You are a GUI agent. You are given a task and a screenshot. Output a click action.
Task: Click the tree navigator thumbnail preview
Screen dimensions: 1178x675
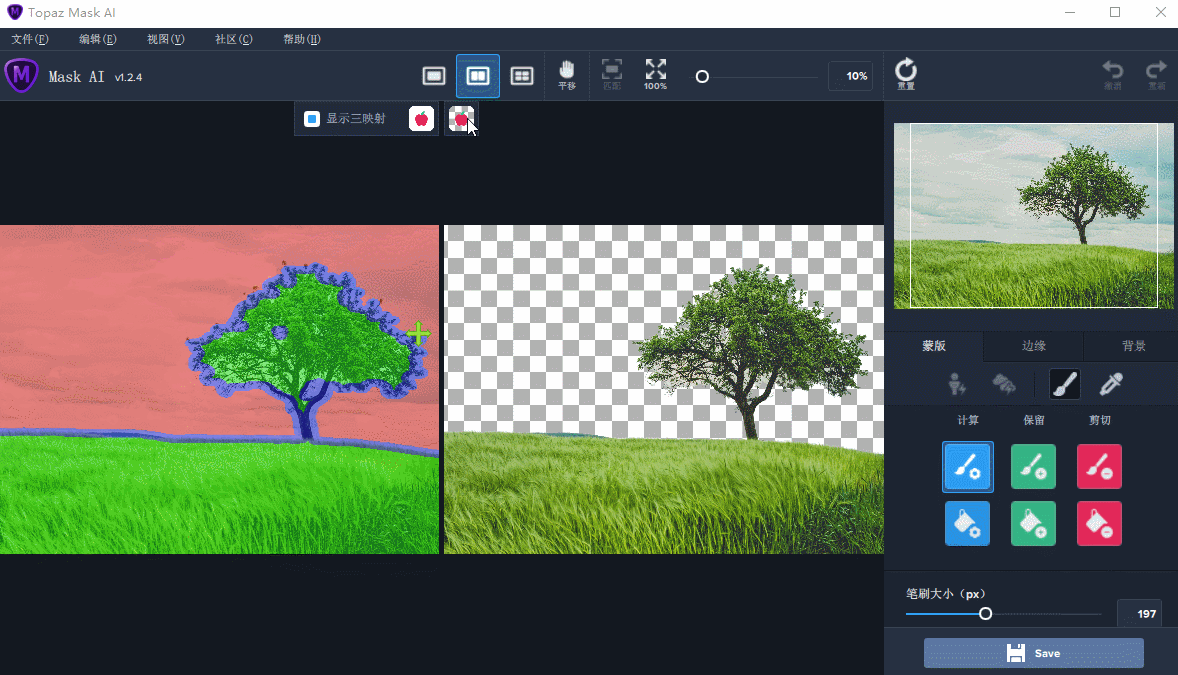pos(1033,216)
